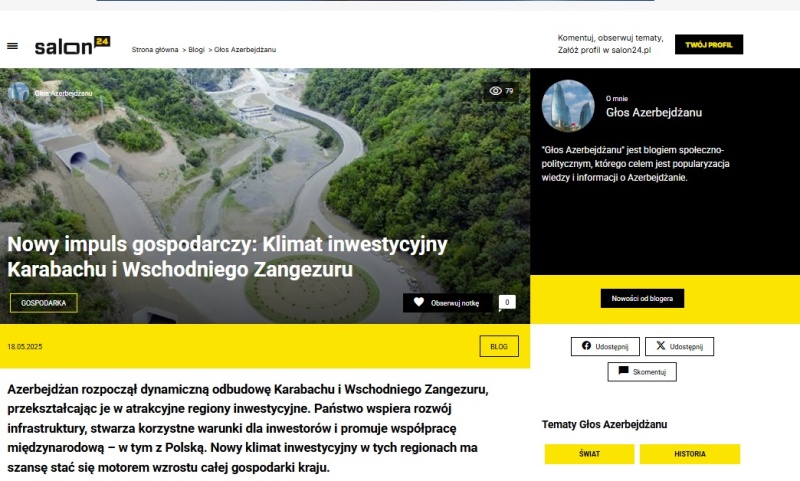This screenshot has width=800, height=481.
Task: Click the salon24 logo
Action: [72, 45]
